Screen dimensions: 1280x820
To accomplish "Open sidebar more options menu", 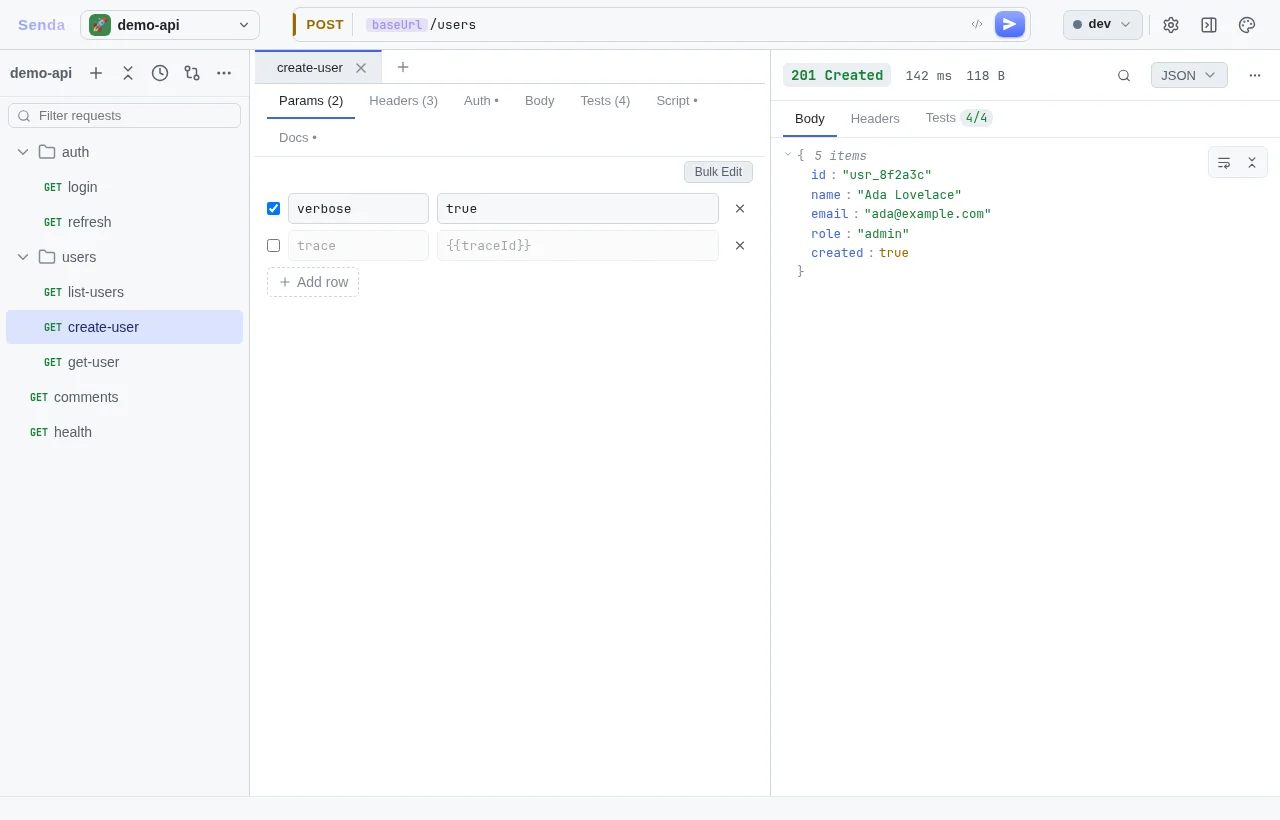I will (x=224, y=73).
